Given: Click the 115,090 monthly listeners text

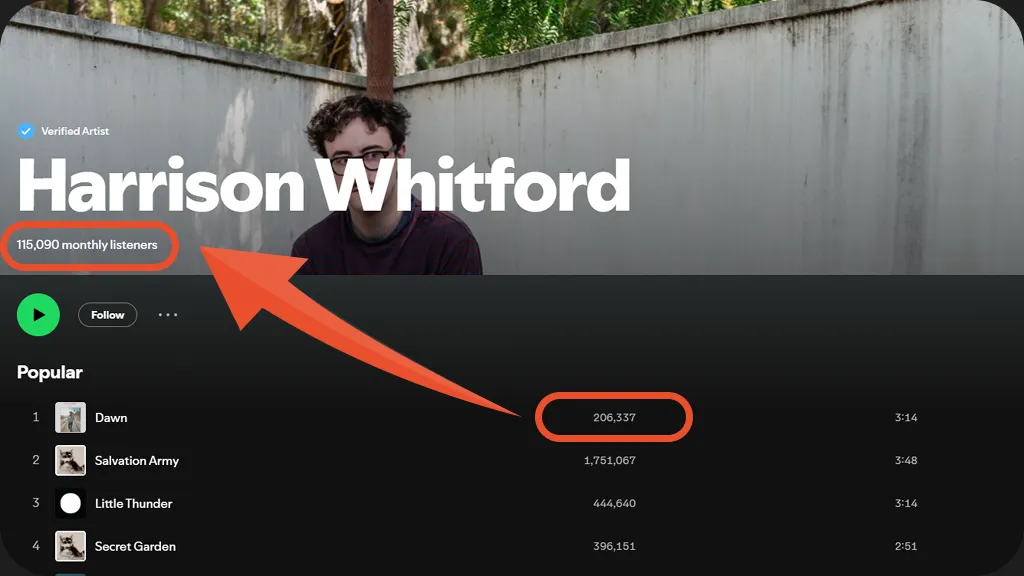Looking at the screenshot, I should [87, 245].
